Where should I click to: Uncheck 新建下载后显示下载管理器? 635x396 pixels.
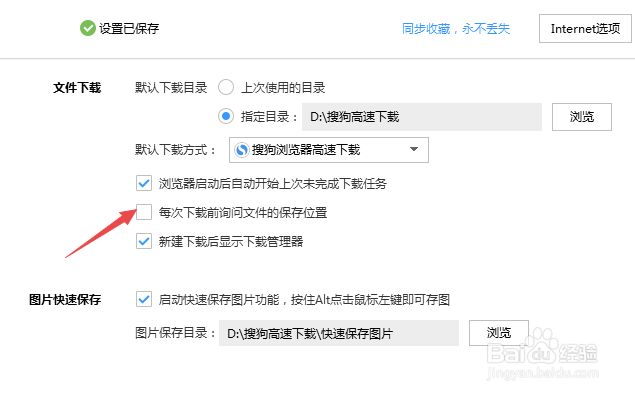pyautogui.click(x=144, y=241)
